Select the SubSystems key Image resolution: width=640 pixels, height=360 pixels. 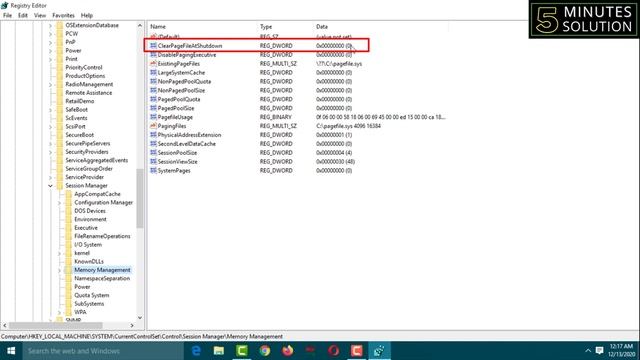click(x=89, y=304)
